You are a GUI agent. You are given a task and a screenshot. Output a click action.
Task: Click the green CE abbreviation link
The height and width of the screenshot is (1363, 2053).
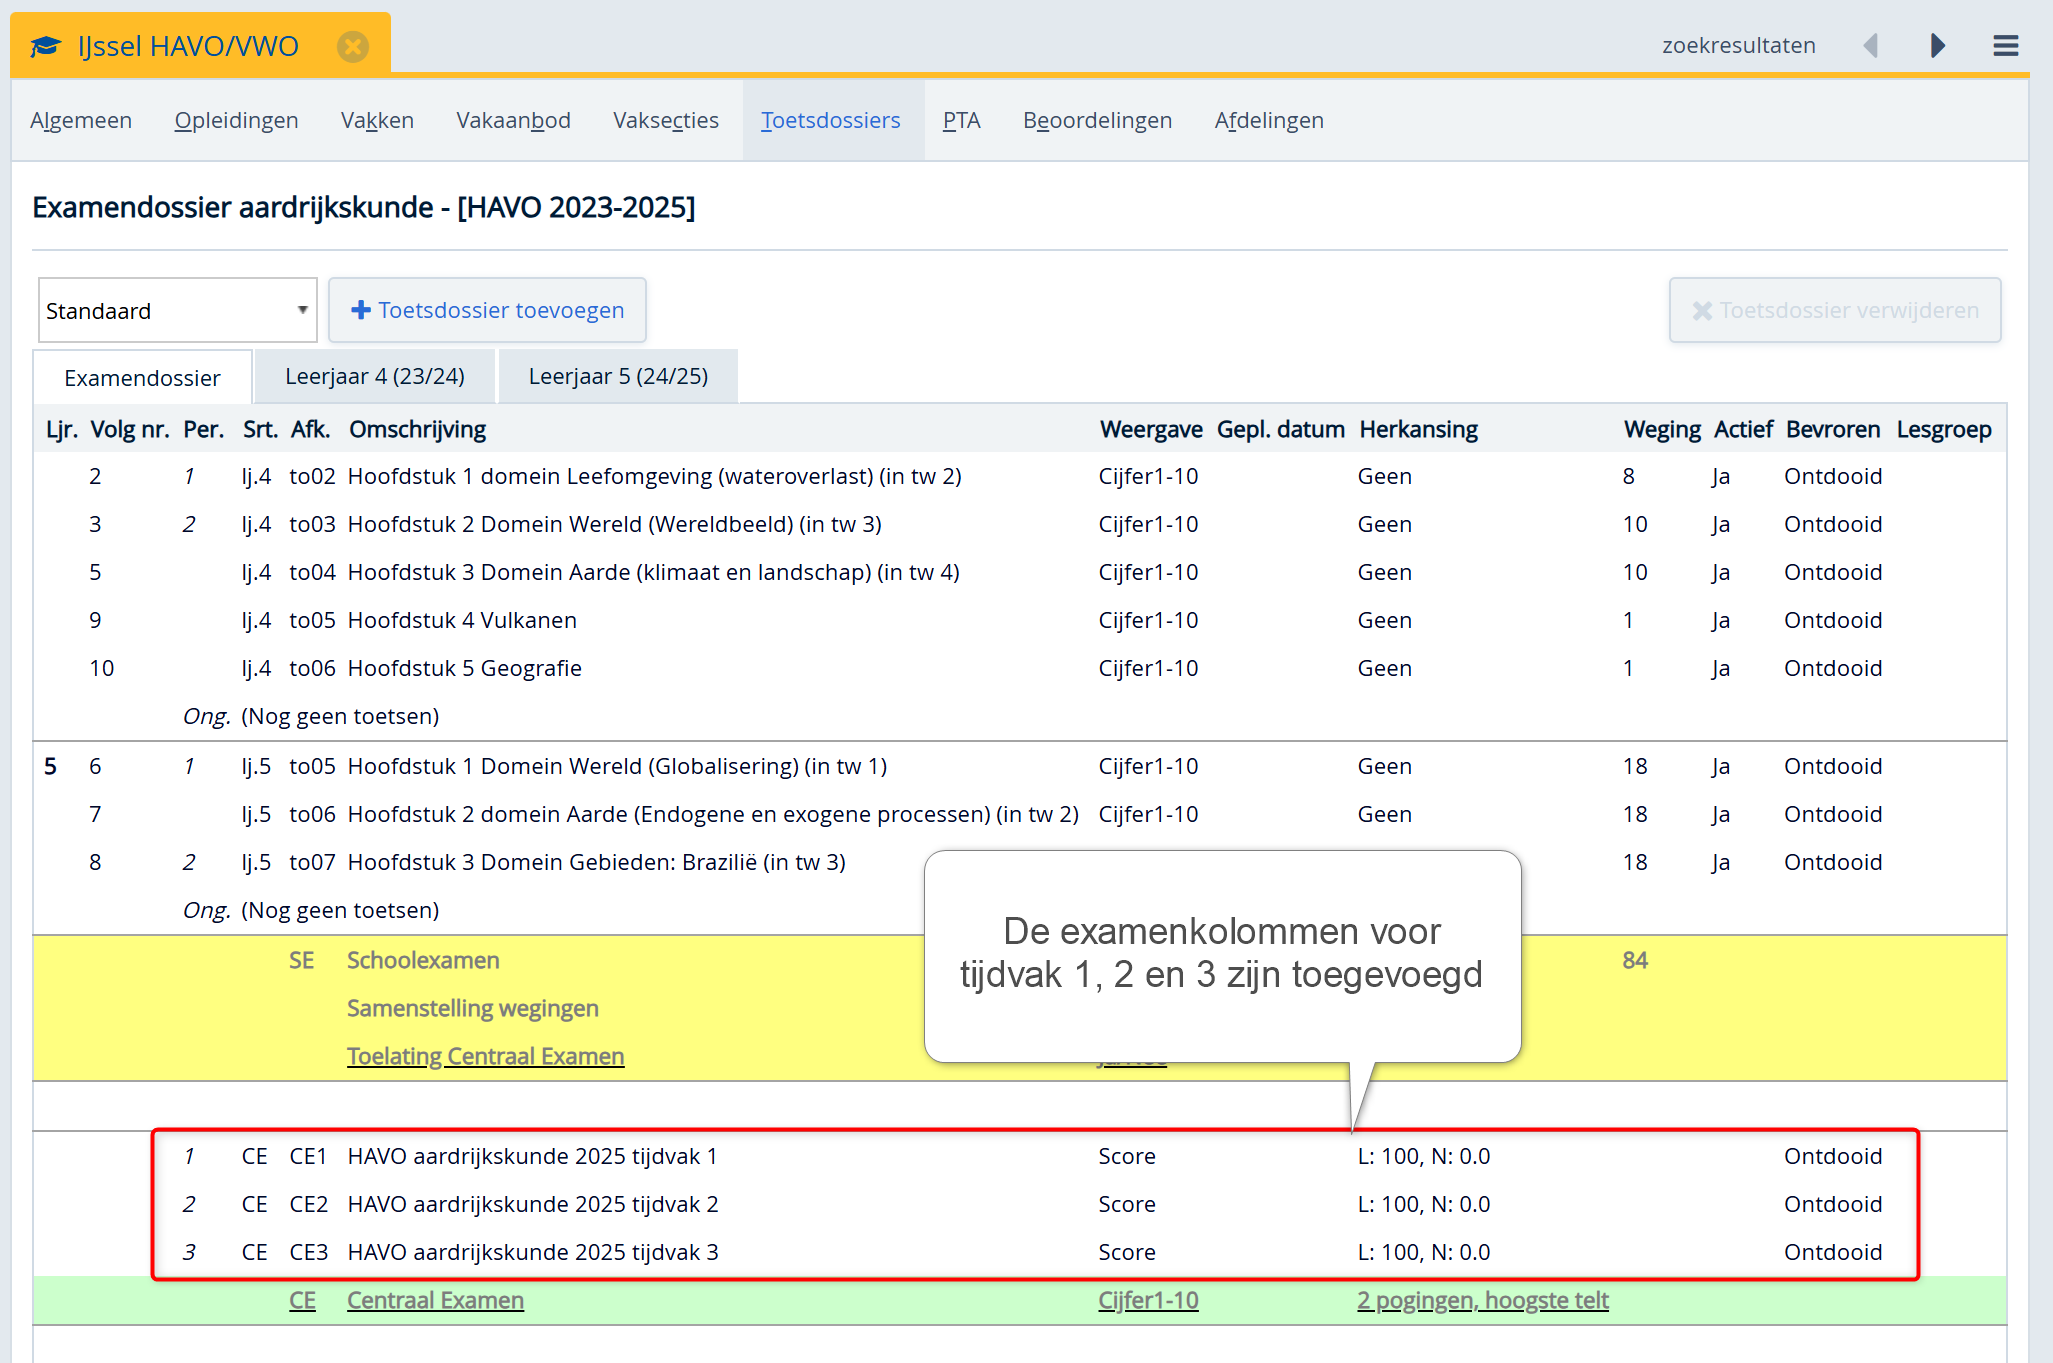click(302, 1301)
